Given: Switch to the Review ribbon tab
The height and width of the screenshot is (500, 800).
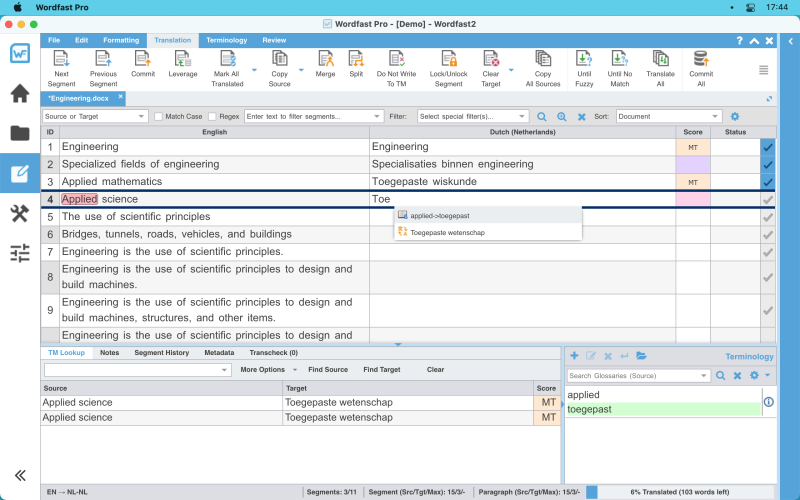Looking at the screenshot, I should [x=274, y=40].
